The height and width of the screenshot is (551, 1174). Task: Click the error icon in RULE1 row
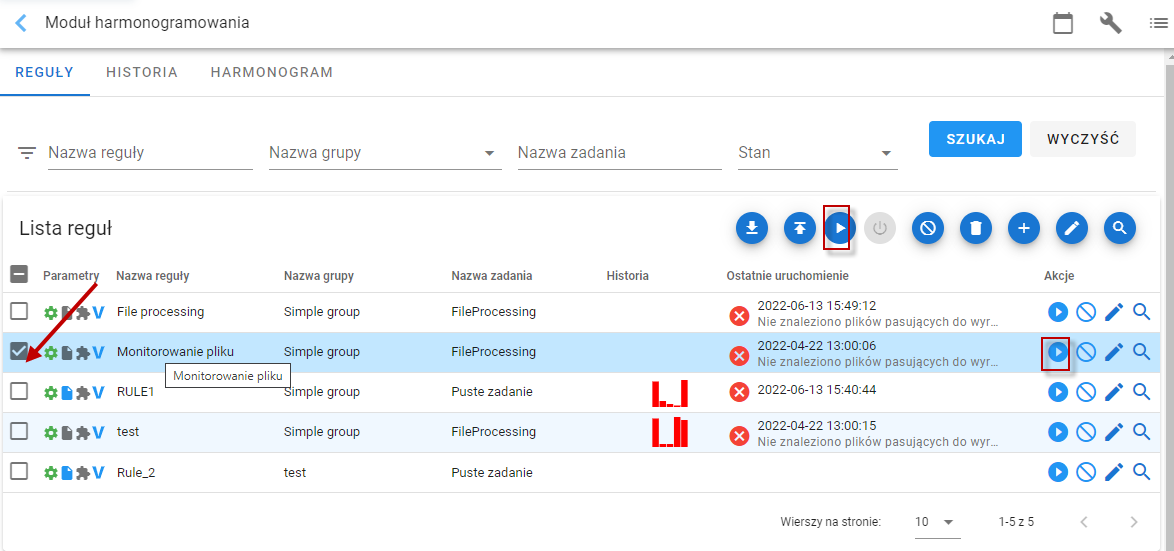coord(739,392)
